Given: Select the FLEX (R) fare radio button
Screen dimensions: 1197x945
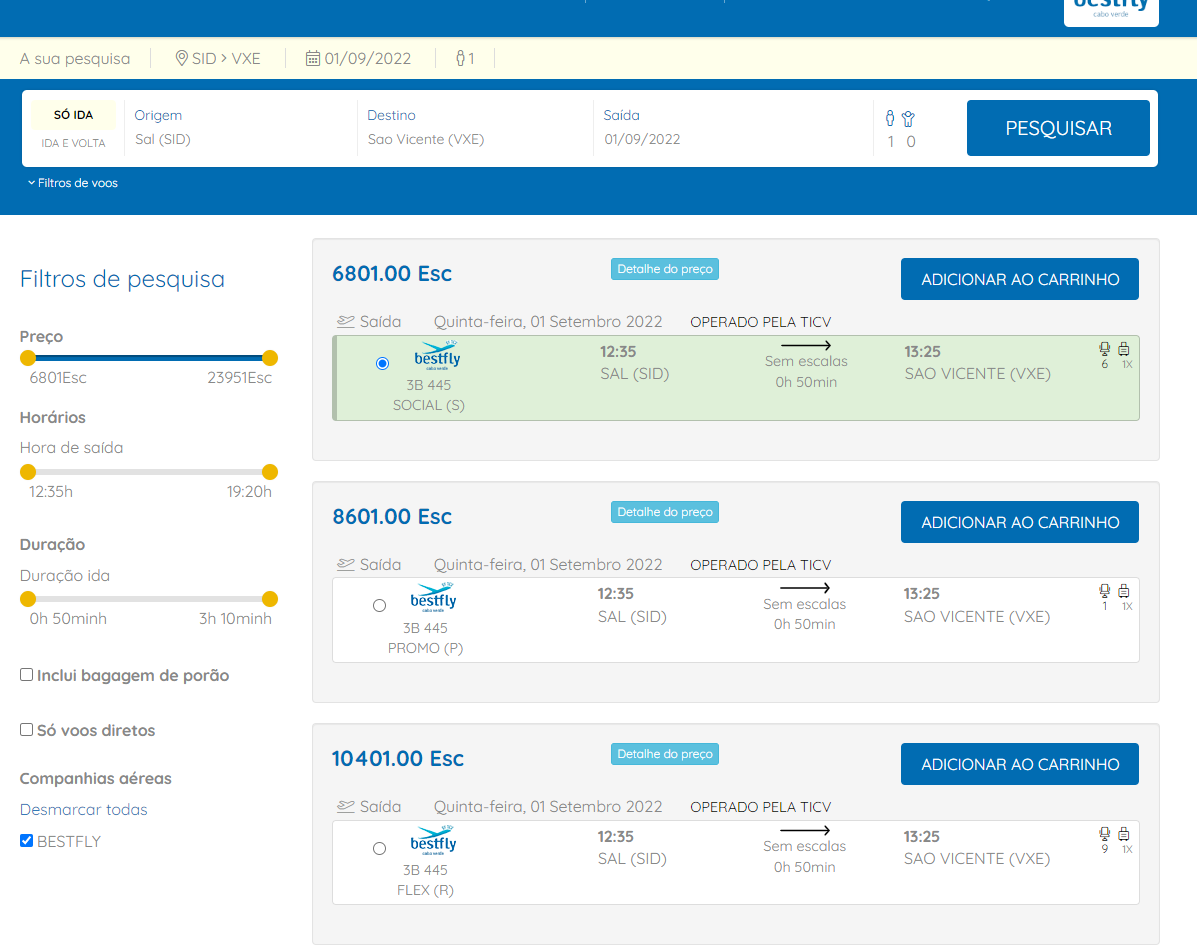Looking at the screenshot, I should pyautogui.click(x=379, y=848).
